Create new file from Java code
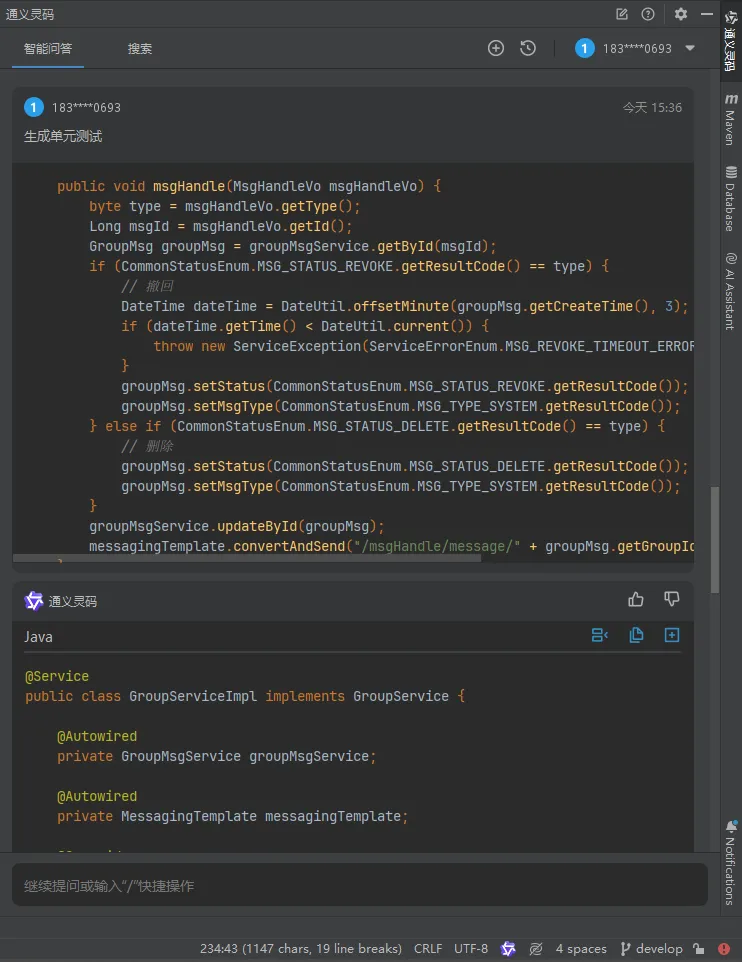Screen dimensions: 742x962 pos(672,635)
